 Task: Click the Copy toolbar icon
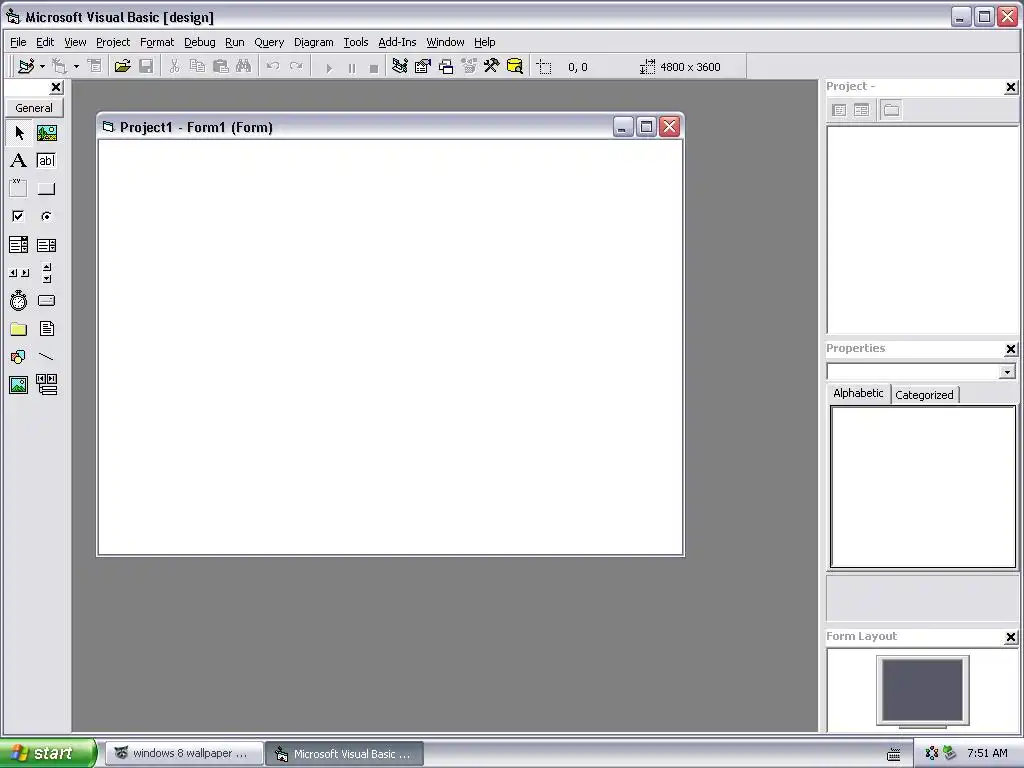coord(197,67)
